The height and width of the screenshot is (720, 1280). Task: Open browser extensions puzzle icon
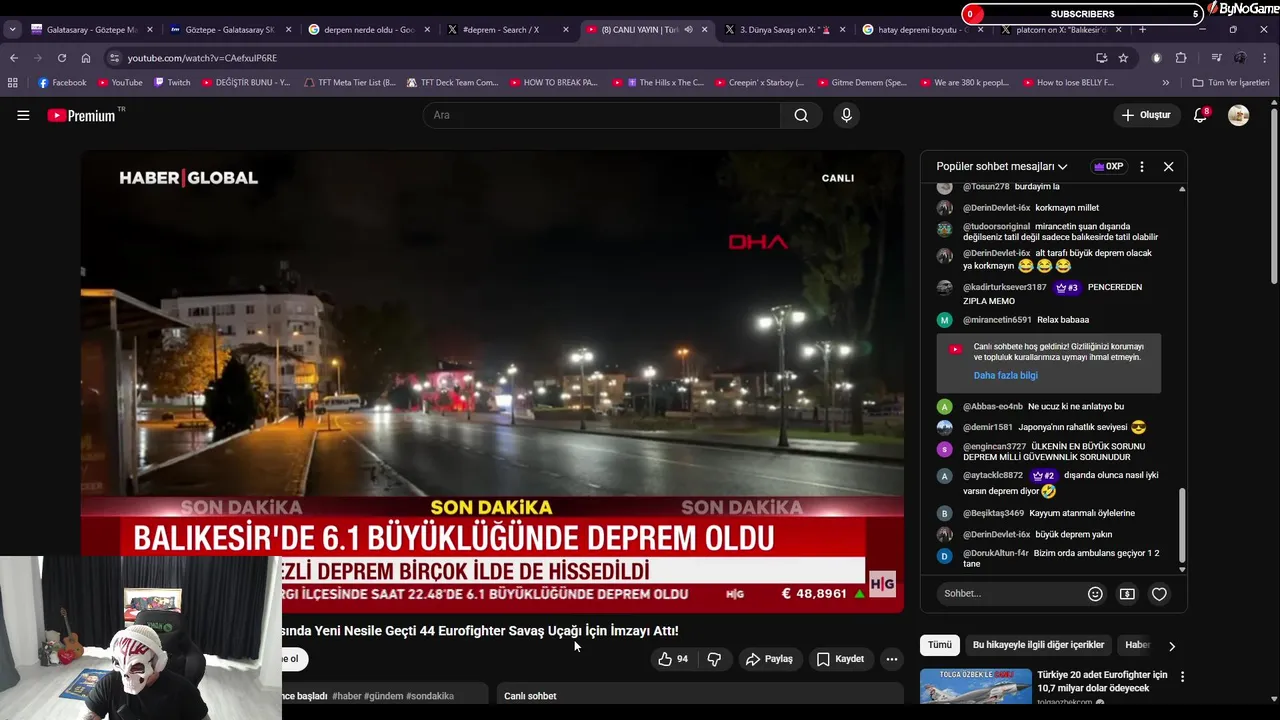(x=1181, y=58)
